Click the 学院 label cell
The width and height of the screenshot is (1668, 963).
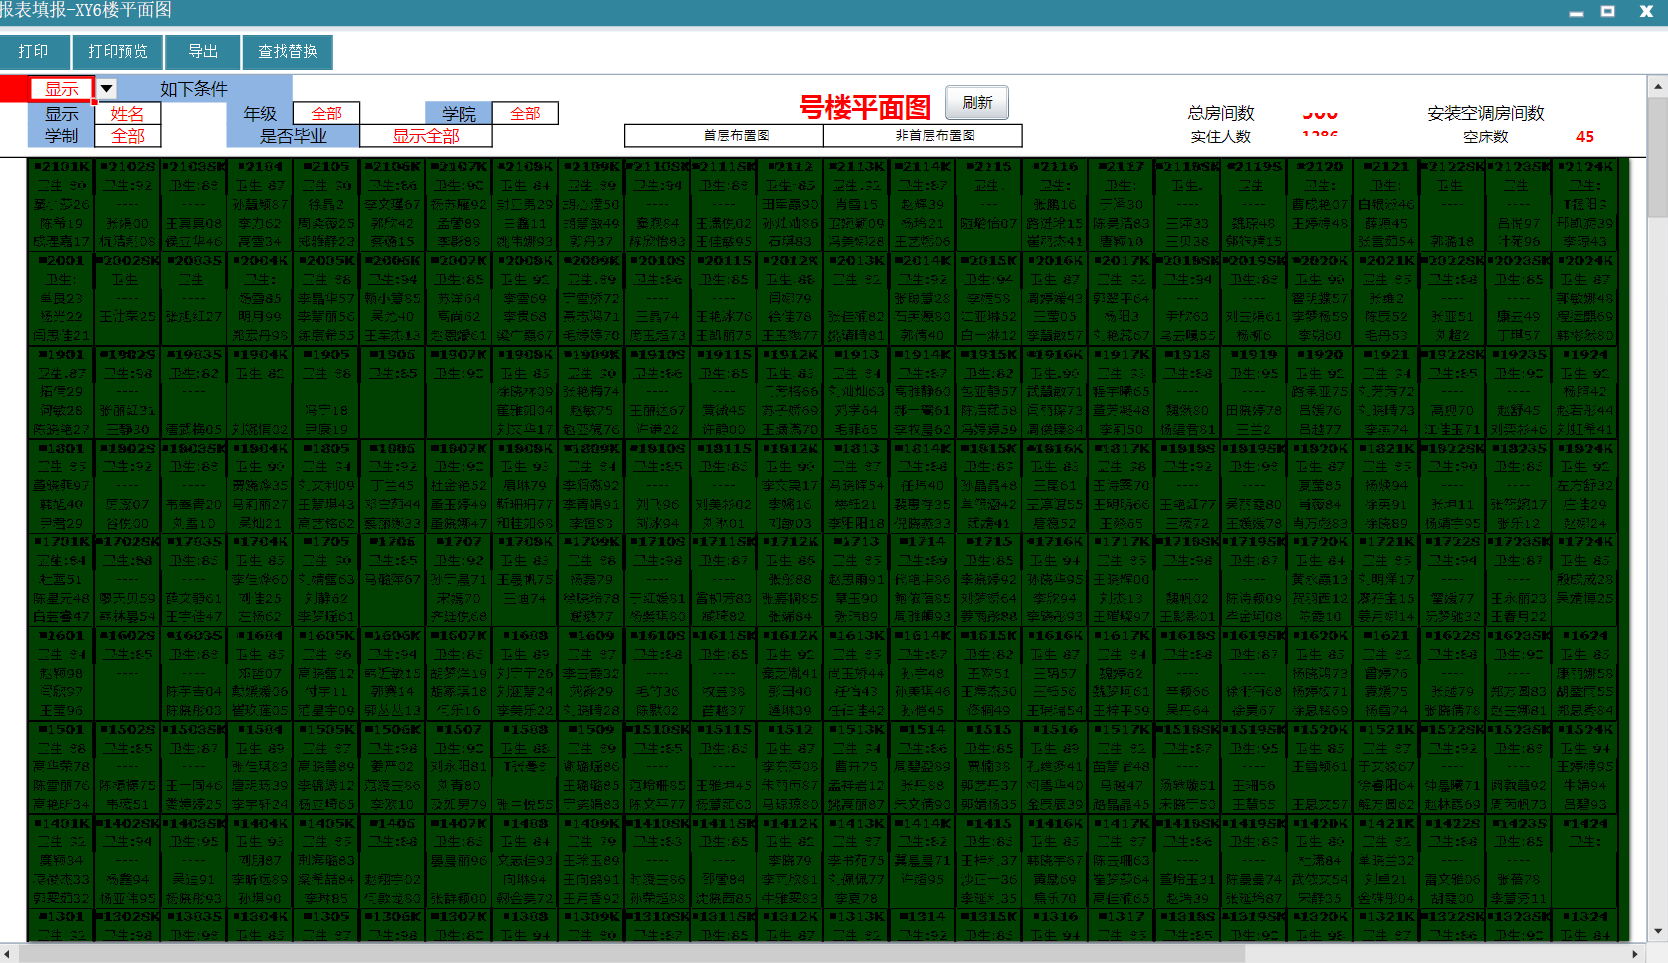click(x=459, y=114)
